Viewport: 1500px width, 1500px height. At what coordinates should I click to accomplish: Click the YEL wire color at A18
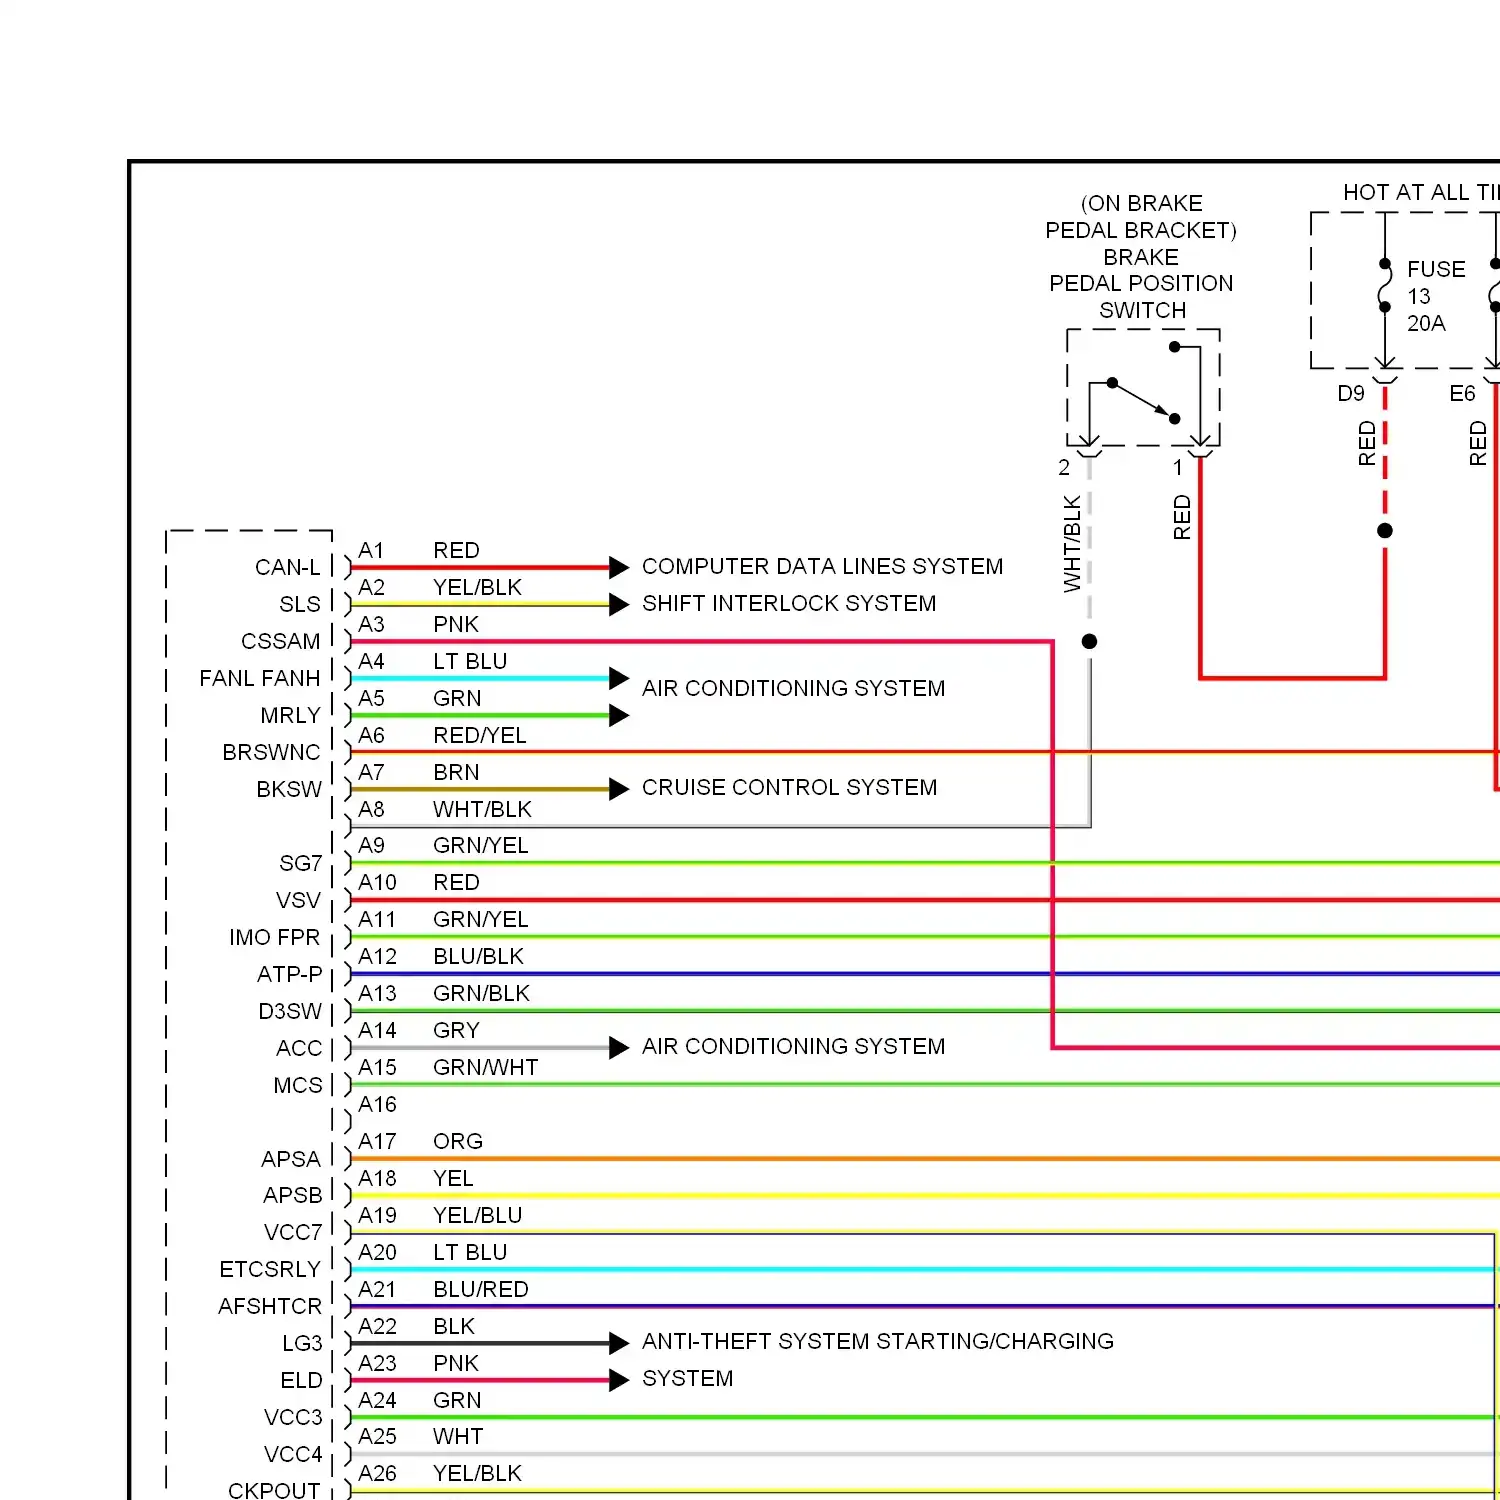point(453,1179)
